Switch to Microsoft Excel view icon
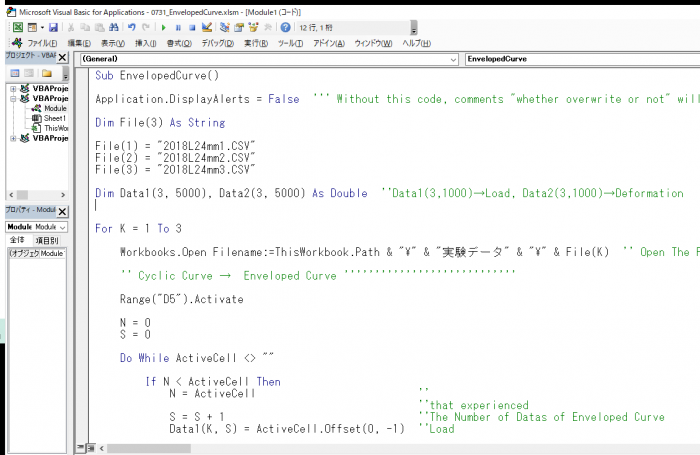The image size is (700, 455). click(x=18, y=28)
